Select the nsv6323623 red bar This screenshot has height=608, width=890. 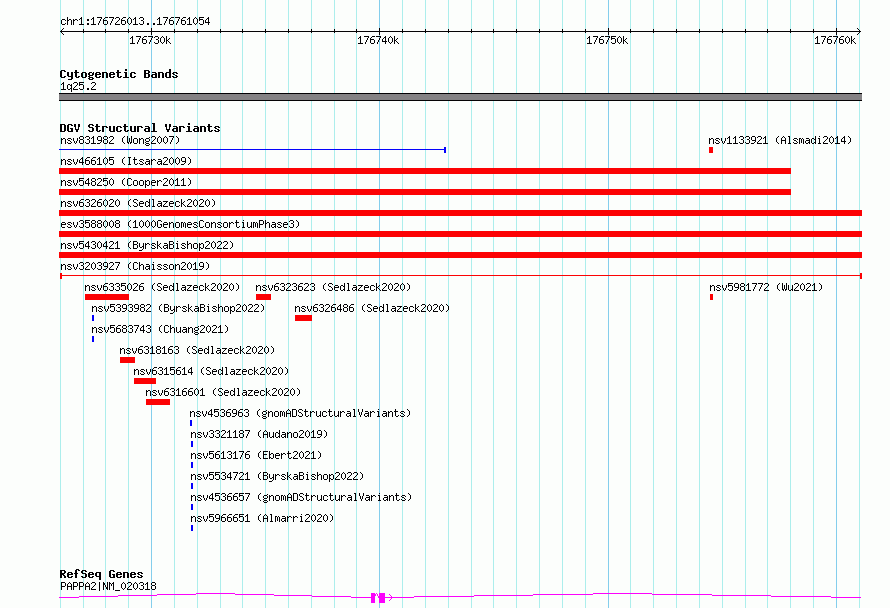(263, 297)
